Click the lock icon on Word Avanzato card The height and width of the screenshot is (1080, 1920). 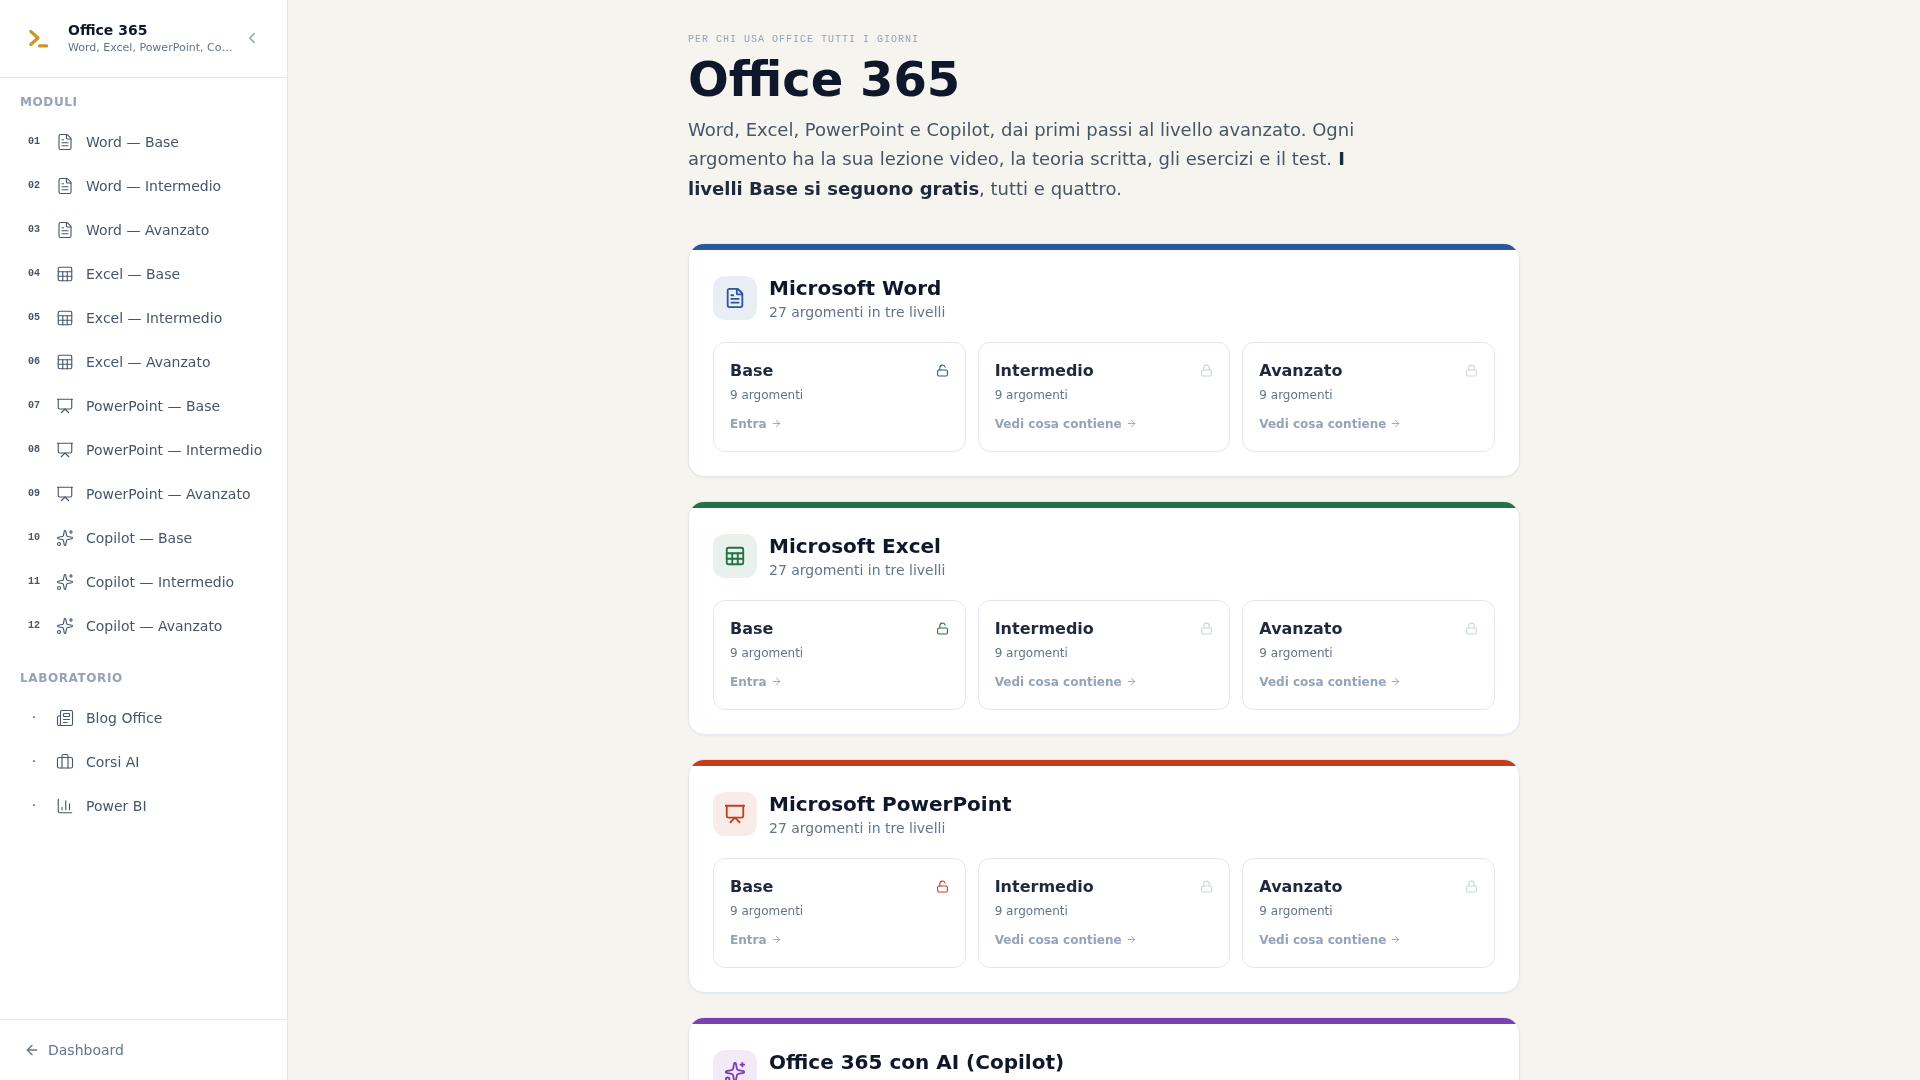pos(1471,371)
